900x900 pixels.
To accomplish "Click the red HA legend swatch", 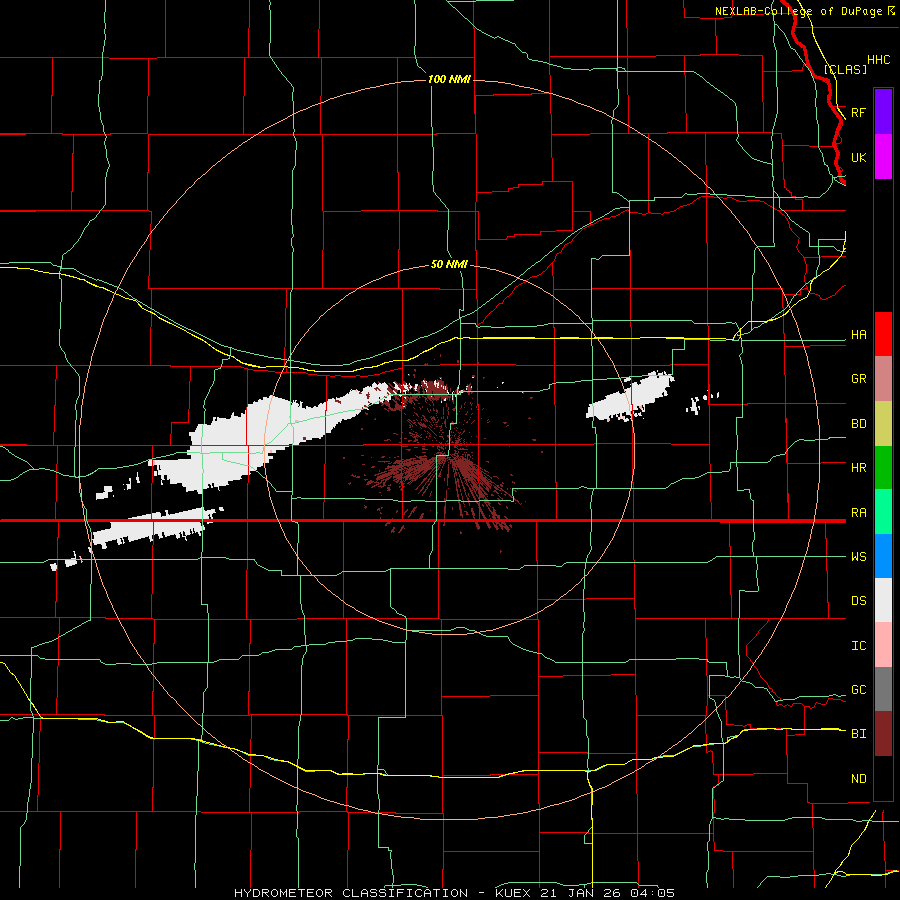I will click(883, 334).
